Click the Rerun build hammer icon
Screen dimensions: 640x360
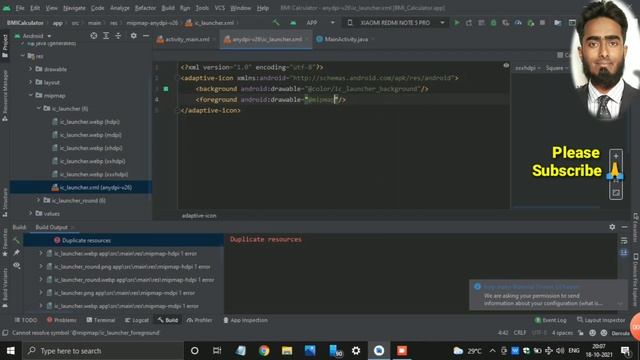click(x=16, y=240)
